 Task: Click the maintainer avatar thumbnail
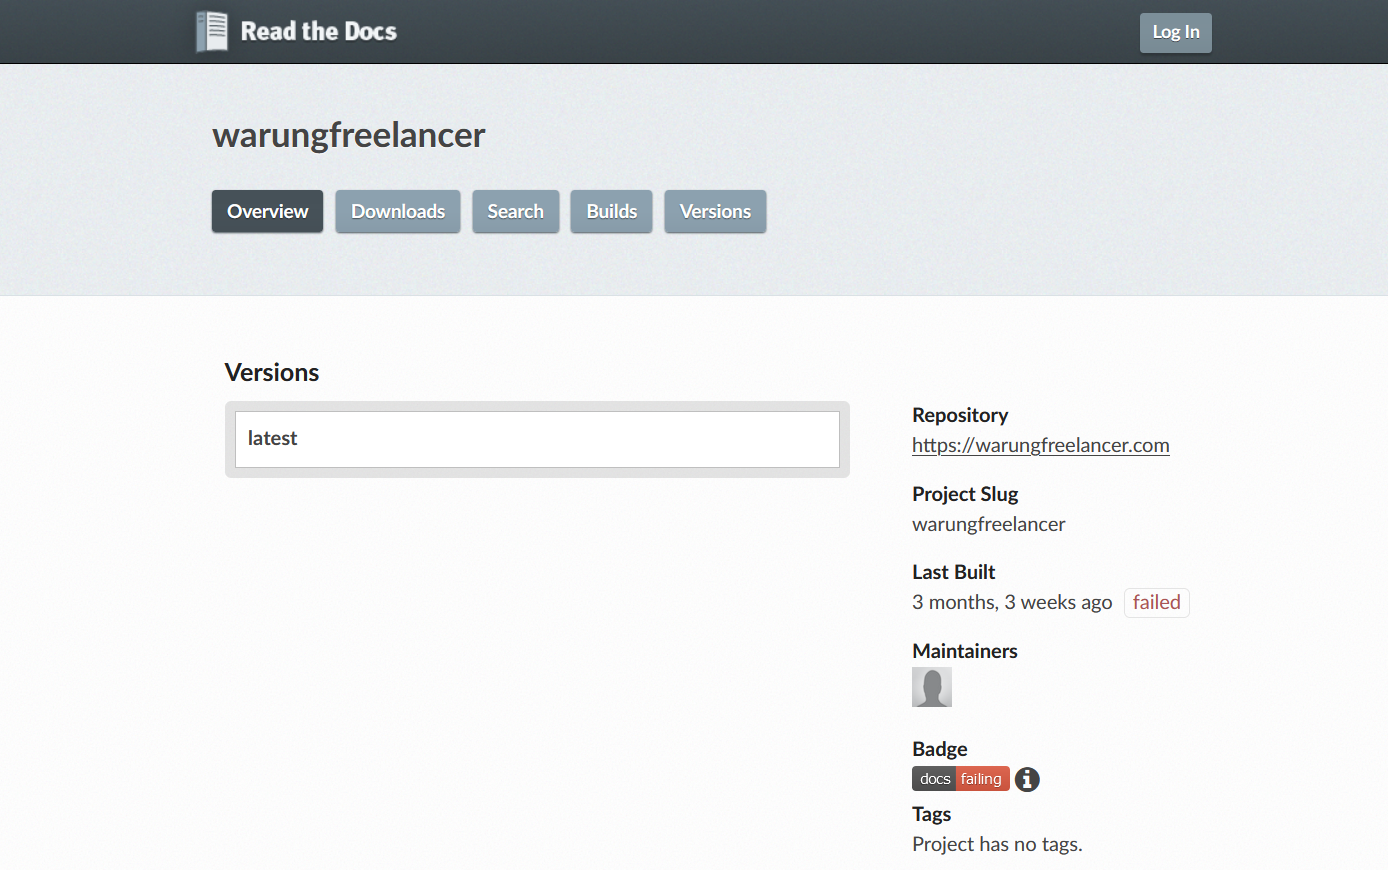[931, 687]
